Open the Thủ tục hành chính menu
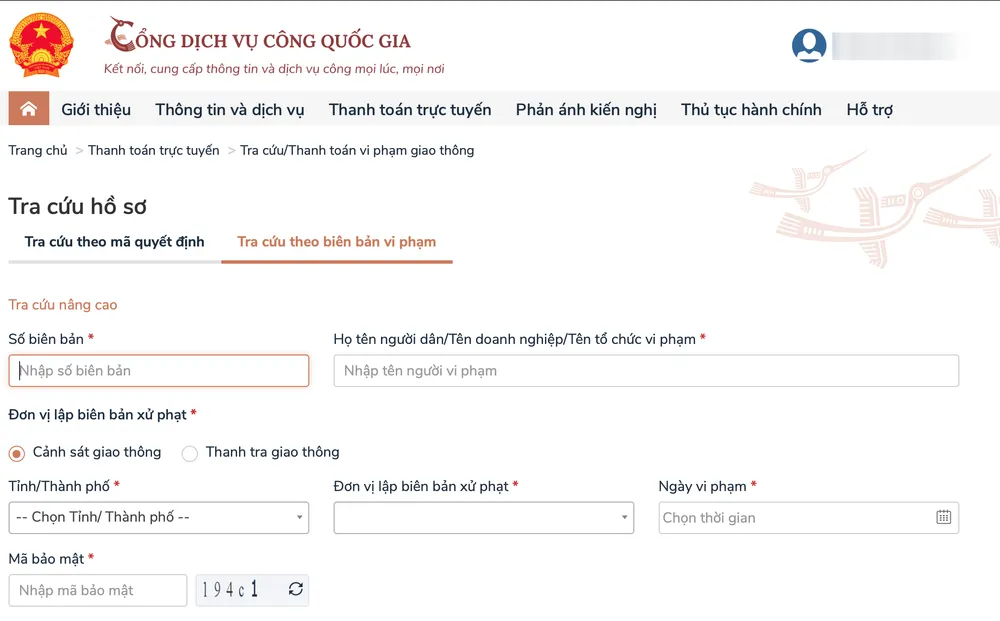 (751, 110)
